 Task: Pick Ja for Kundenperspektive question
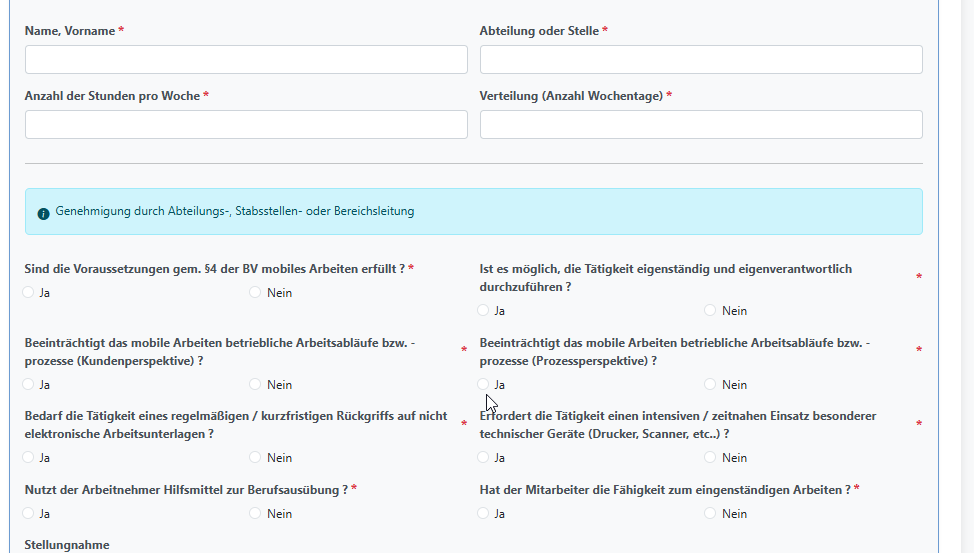pyautogui.click(x=28, y=384)
